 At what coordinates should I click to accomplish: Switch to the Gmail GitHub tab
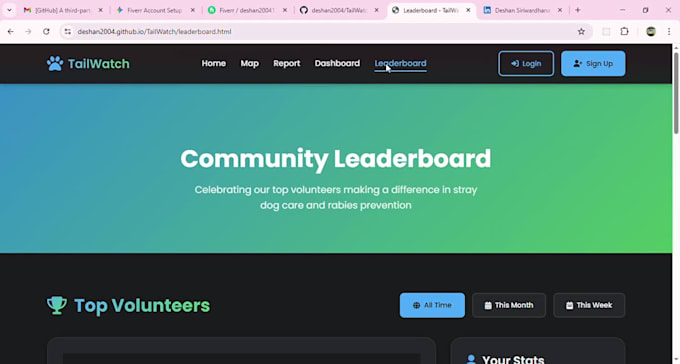[63, 10]
